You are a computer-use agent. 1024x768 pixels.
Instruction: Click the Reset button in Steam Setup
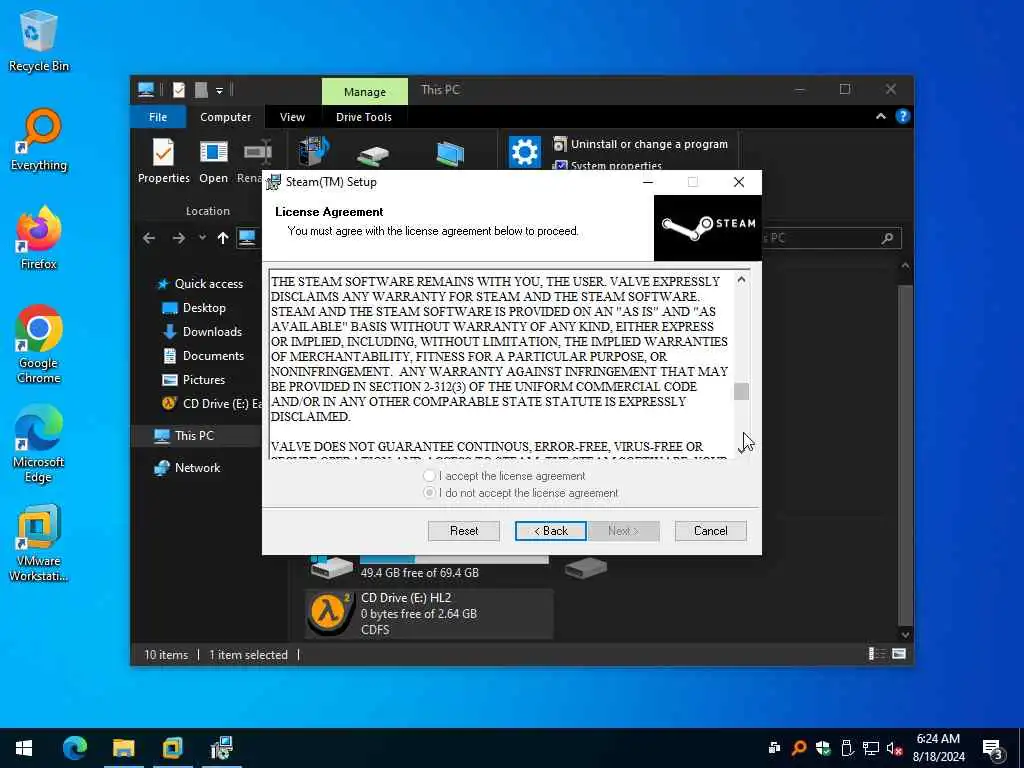click(x=464, y=531)
